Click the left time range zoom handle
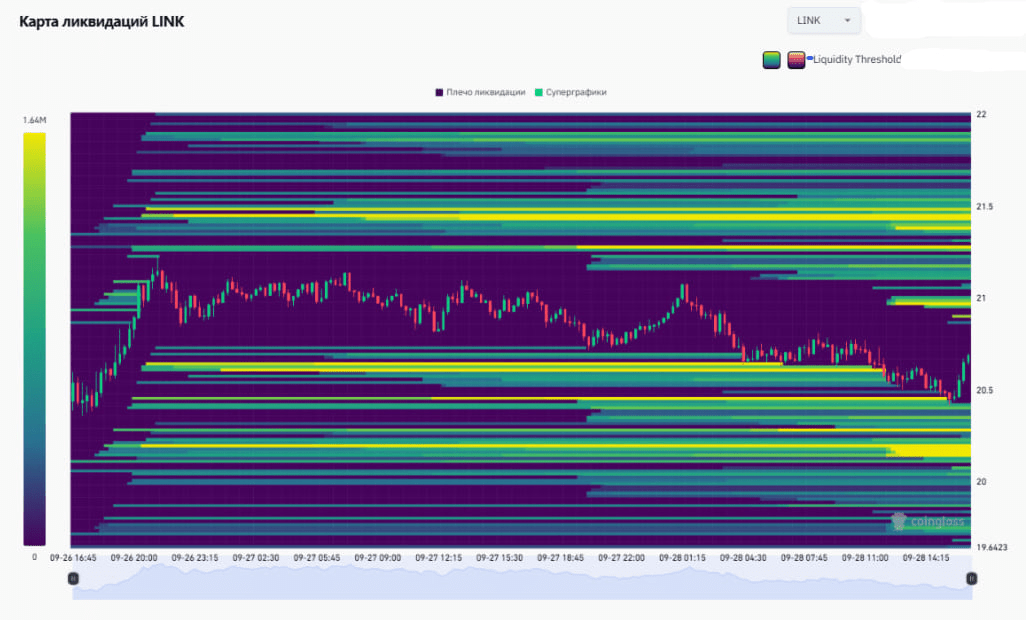 click(x=73, y=578)
